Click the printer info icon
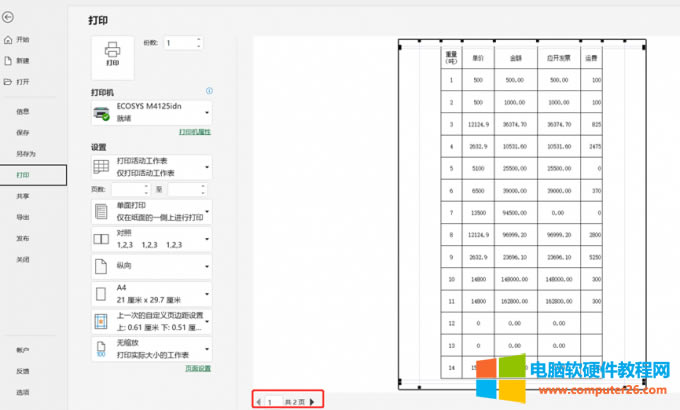Screen dimensions: 680x410 208,91
